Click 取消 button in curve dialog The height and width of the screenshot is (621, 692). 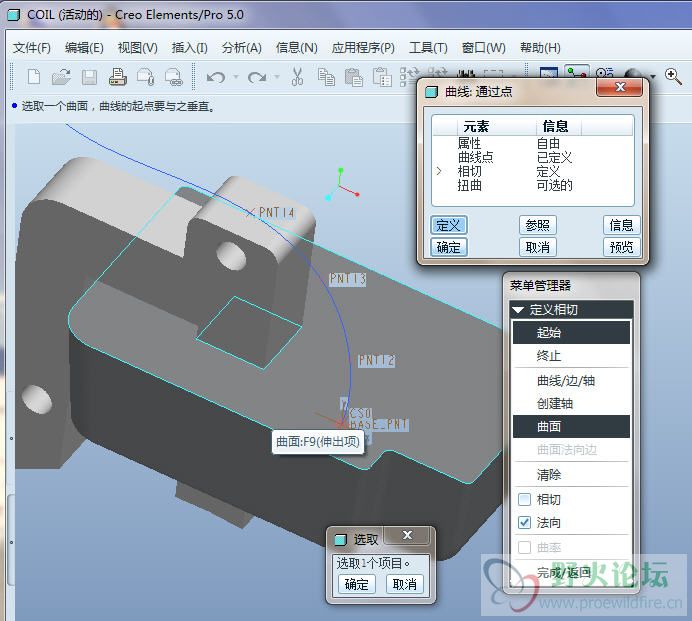click(538, 247)
